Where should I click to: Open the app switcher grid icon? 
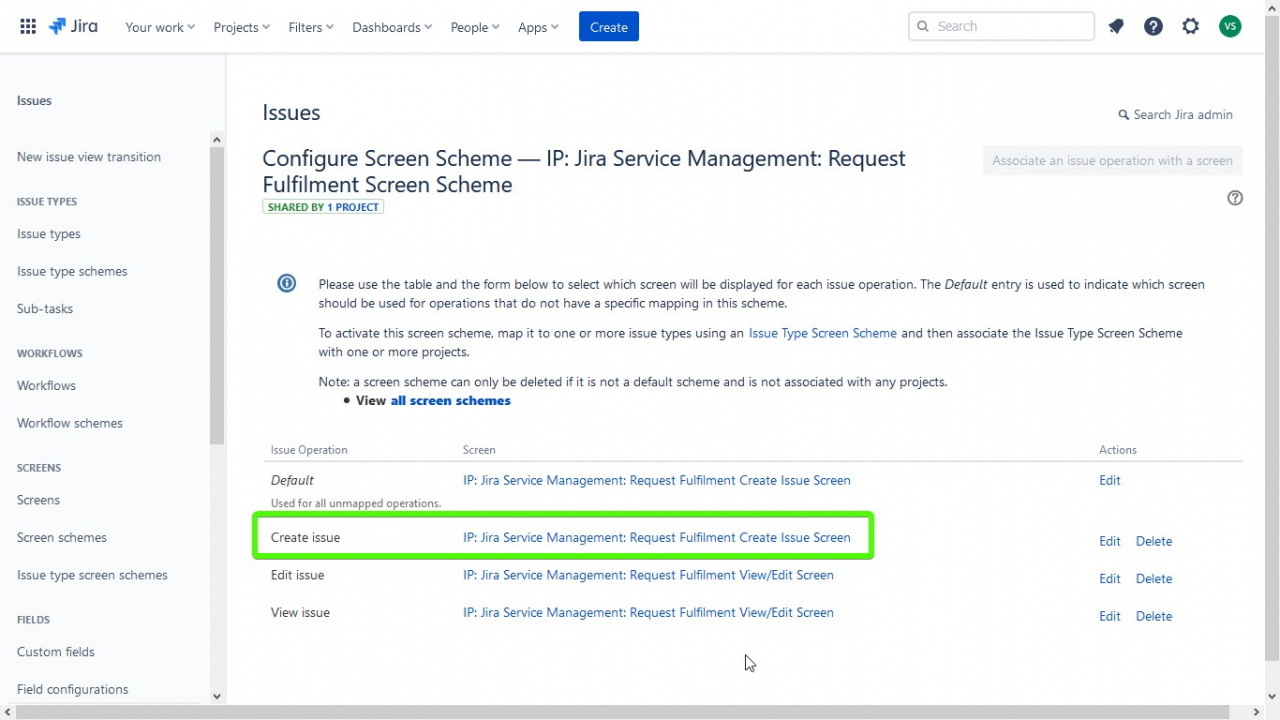pyautogui.click(x=28, y=27)
